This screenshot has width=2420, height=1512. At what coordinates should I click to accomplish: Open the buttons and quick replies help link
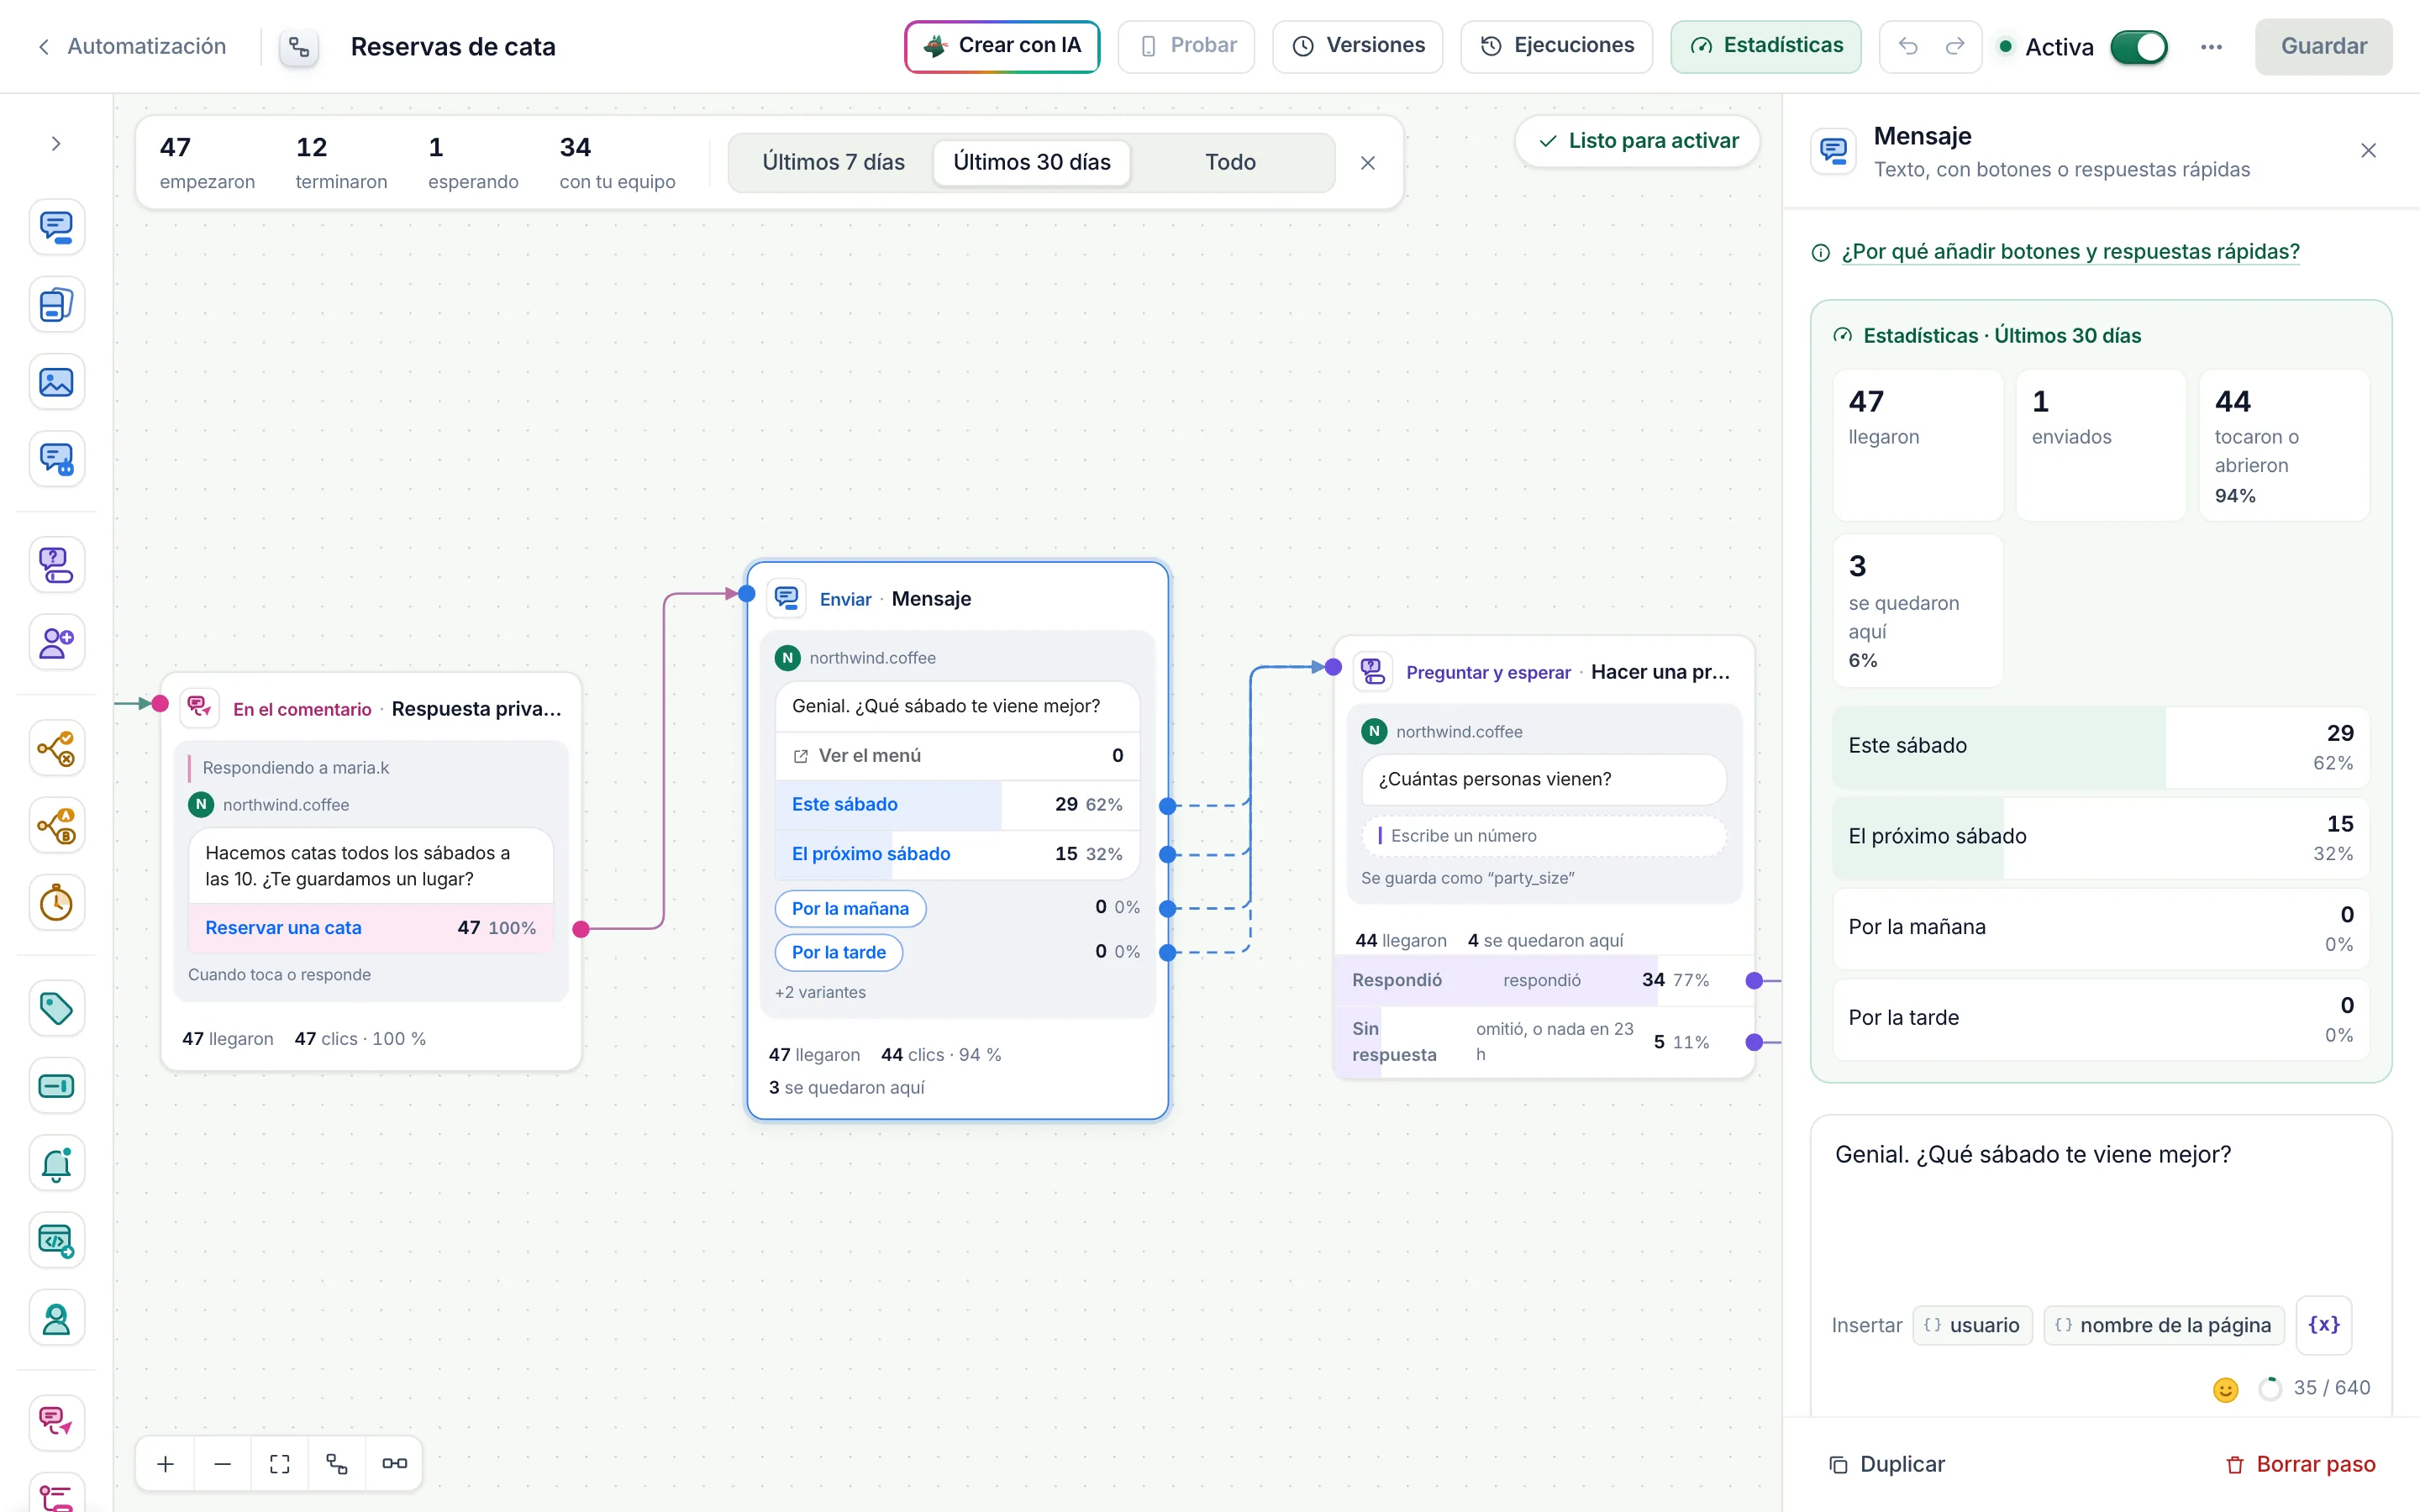coord(2070,252)
